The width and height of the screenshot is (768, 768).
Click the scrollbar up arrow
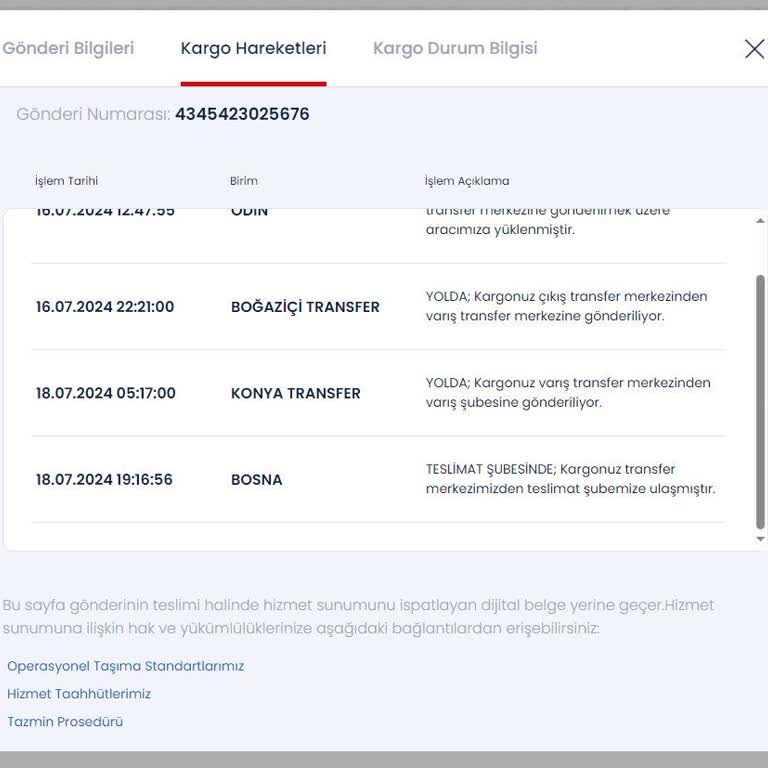[x=760, y=221]
